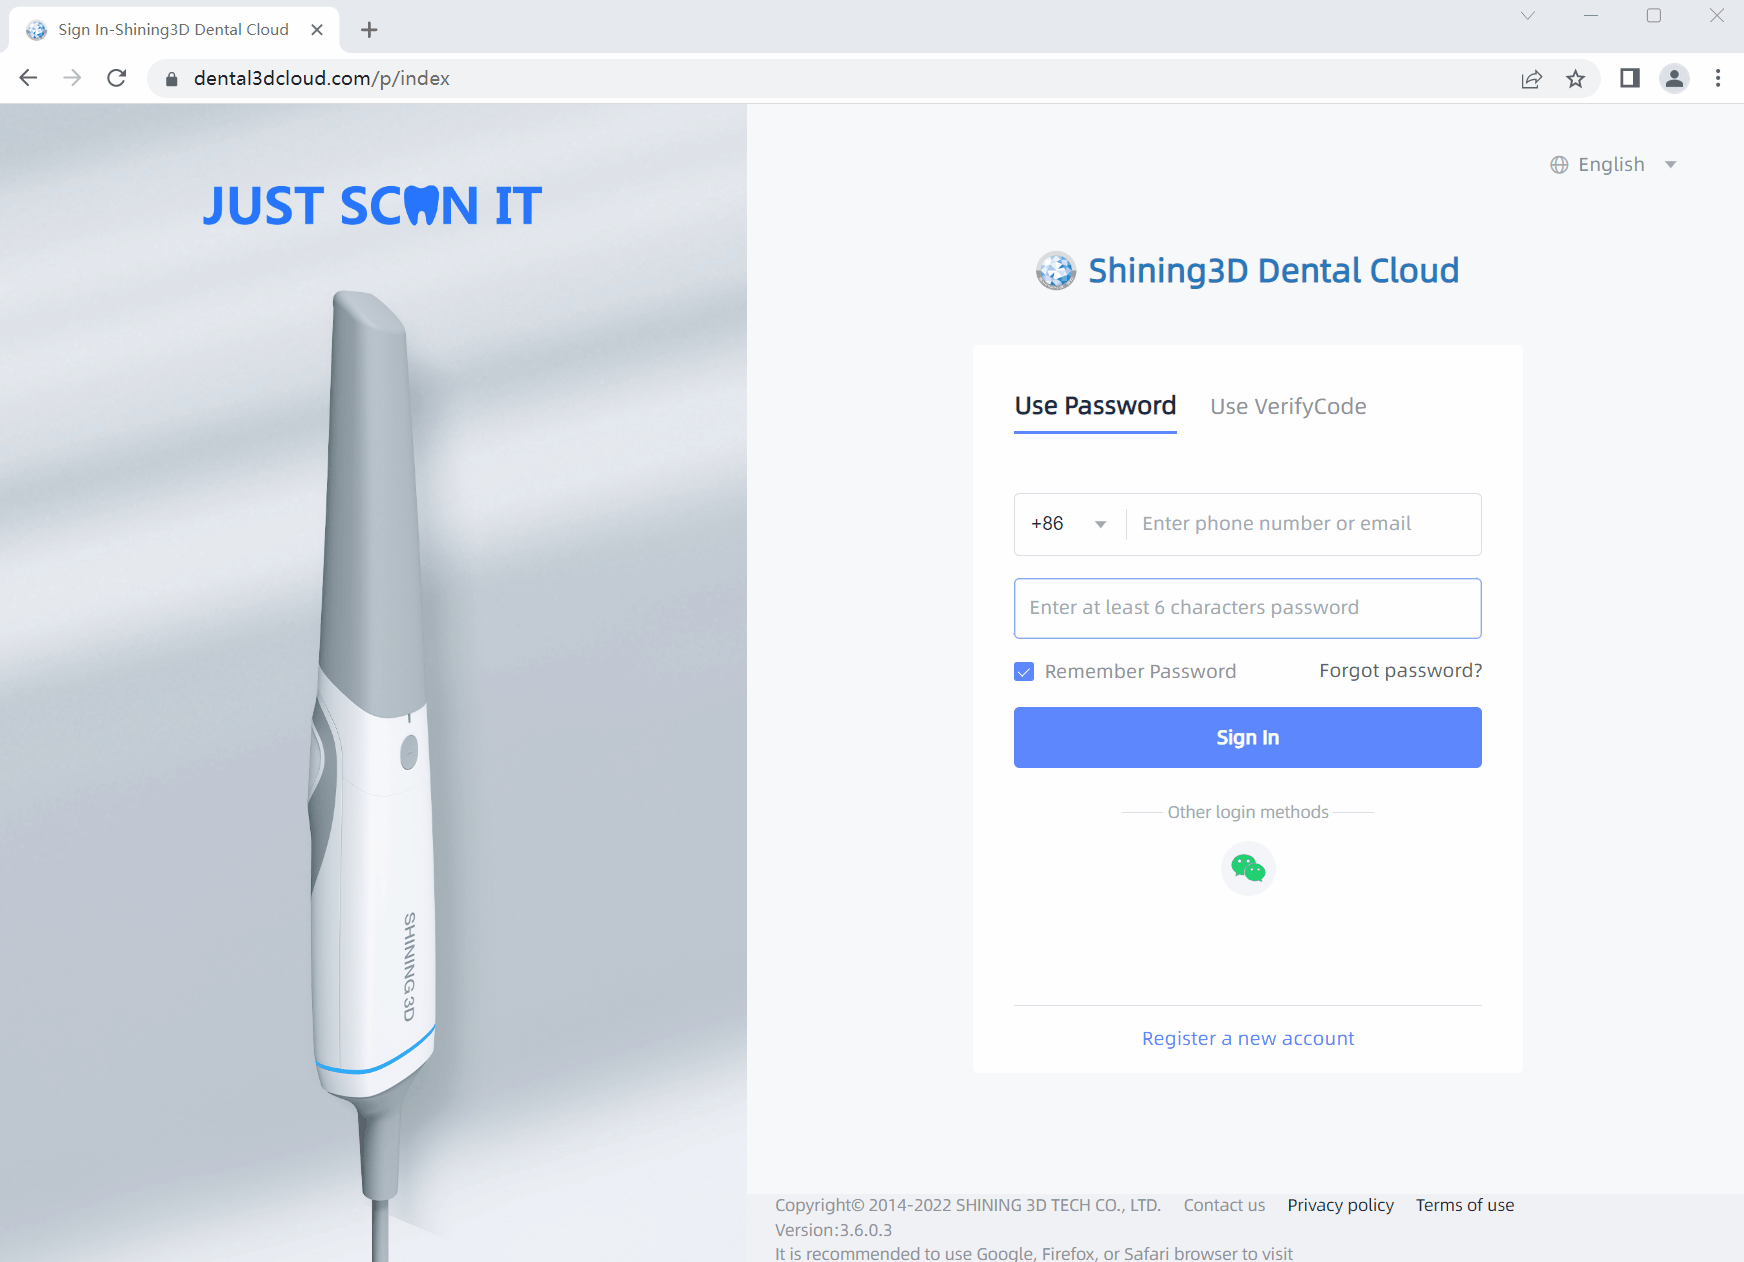Focus the password input field

pos(1248,608)
